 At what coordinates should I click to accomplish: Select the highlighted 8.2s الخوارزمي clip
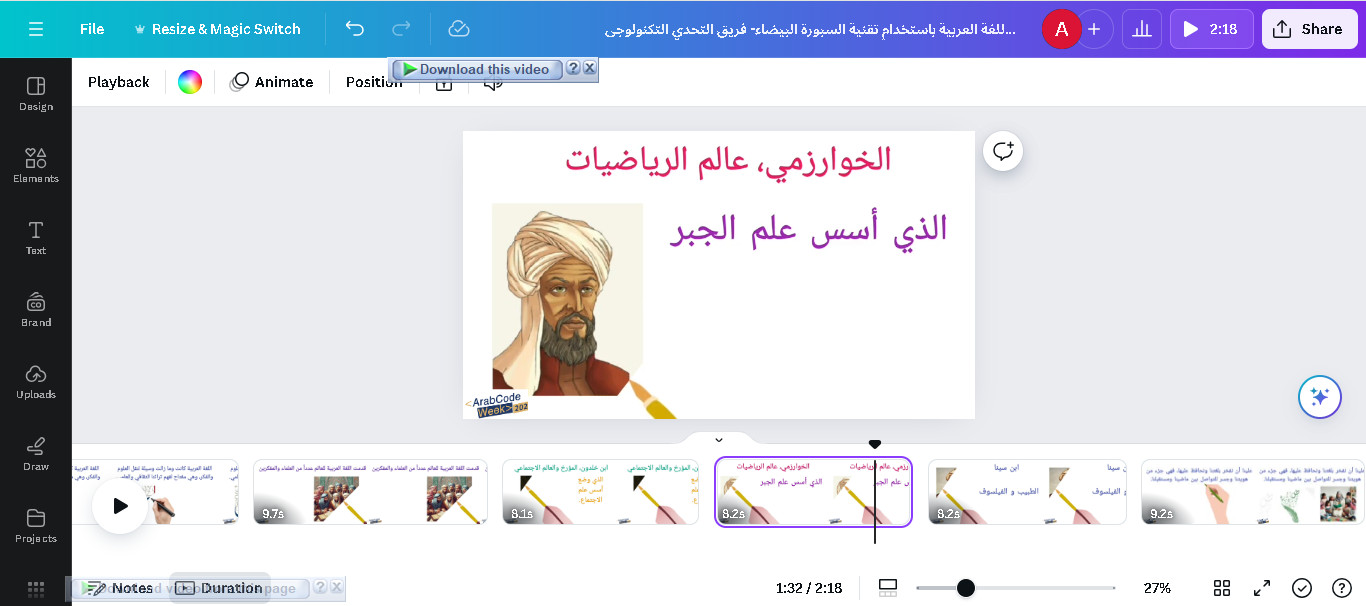coord(813,492)
